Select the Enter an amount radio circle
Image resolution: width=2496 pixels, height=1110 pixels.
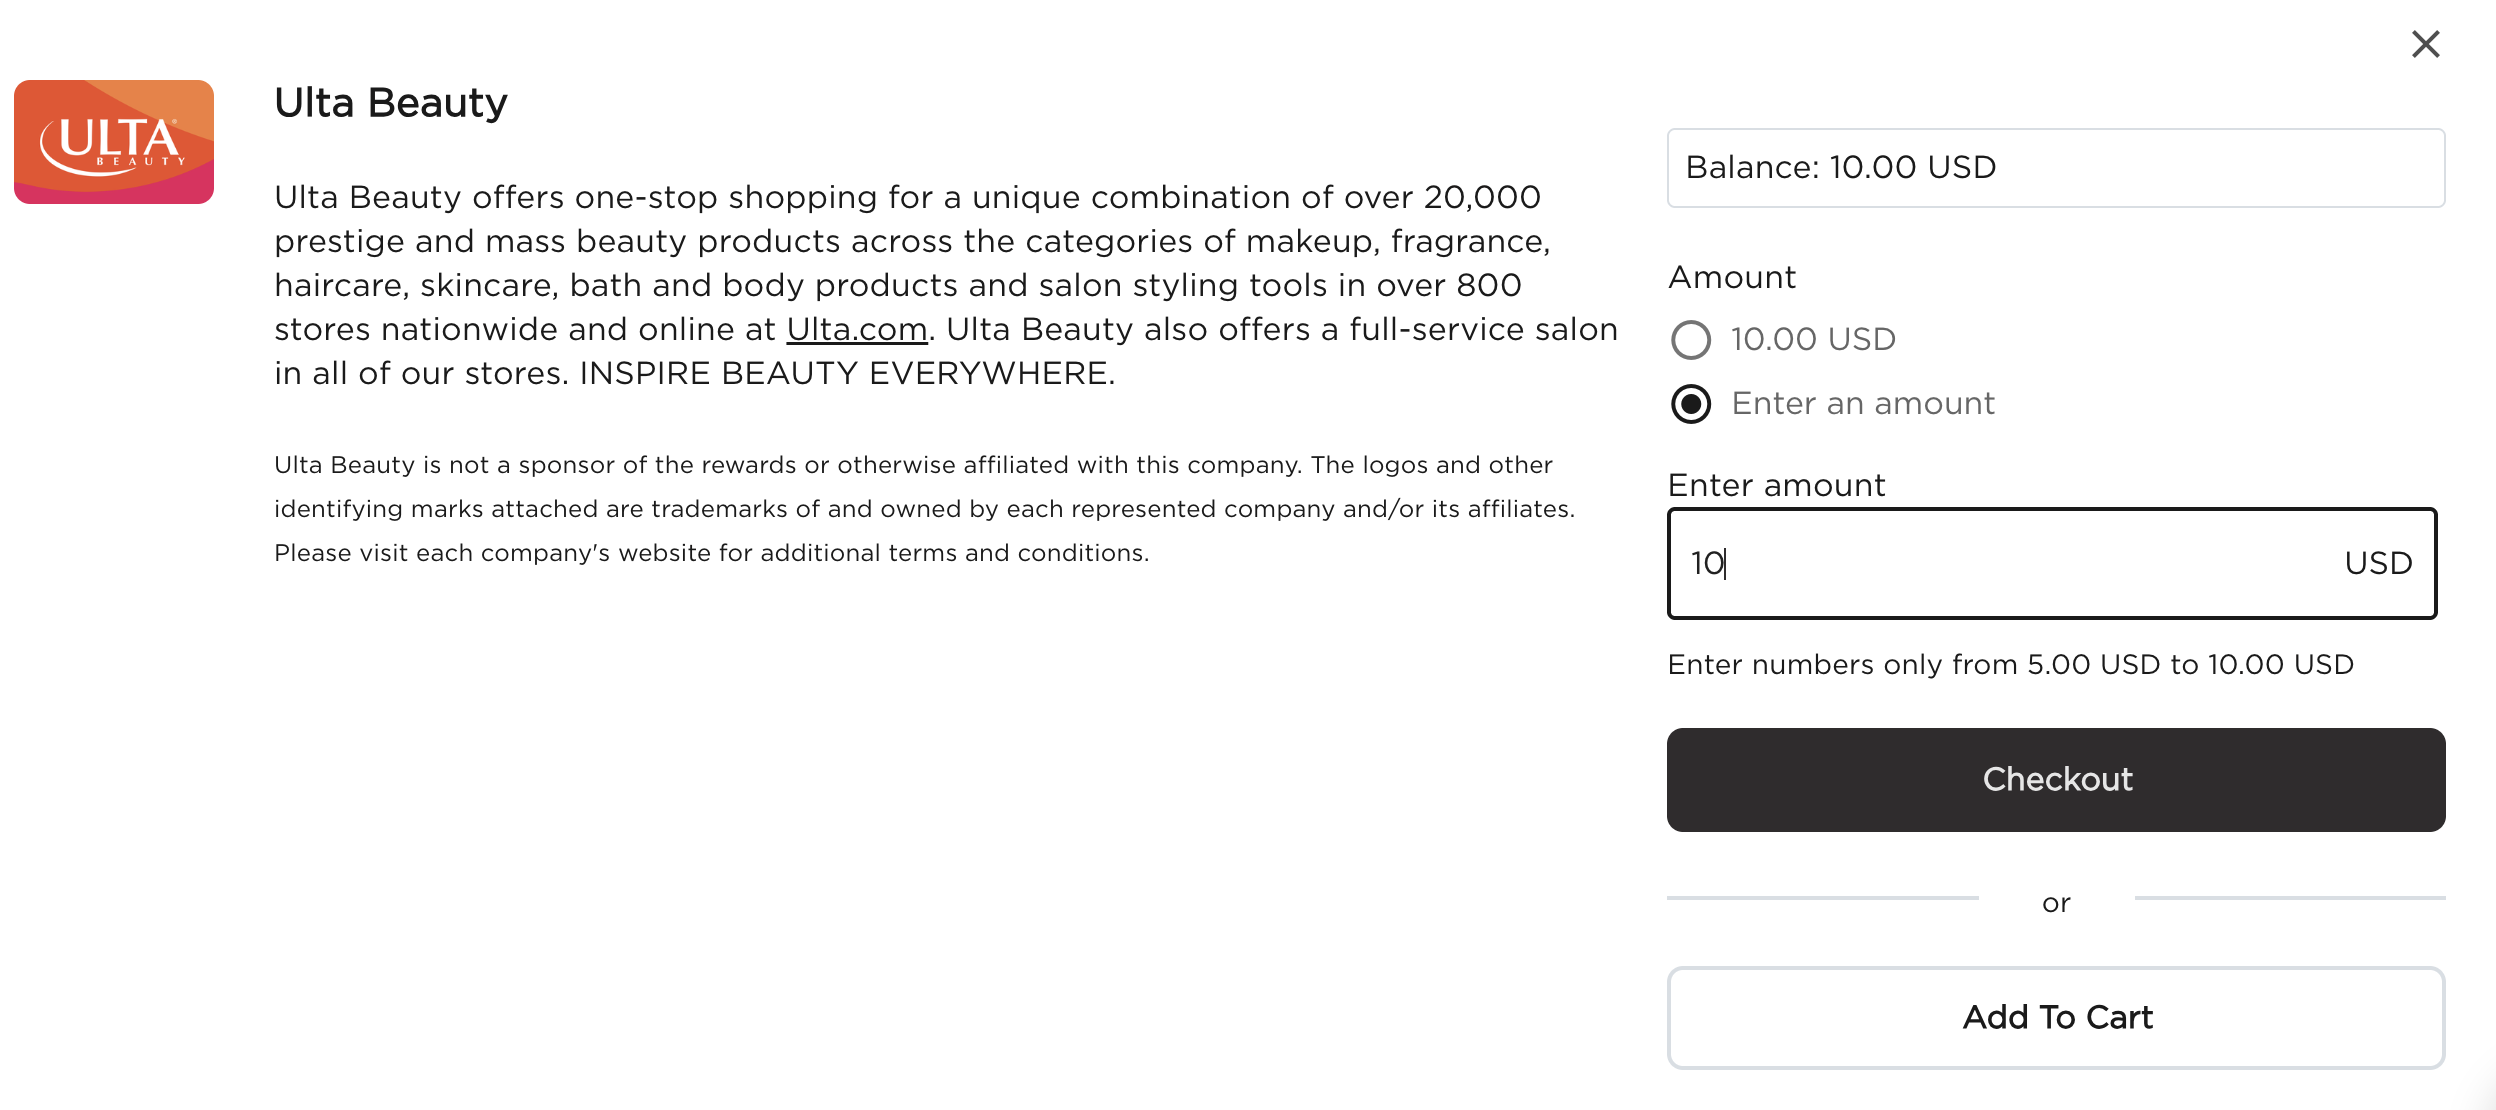[x=1691, y=404]
